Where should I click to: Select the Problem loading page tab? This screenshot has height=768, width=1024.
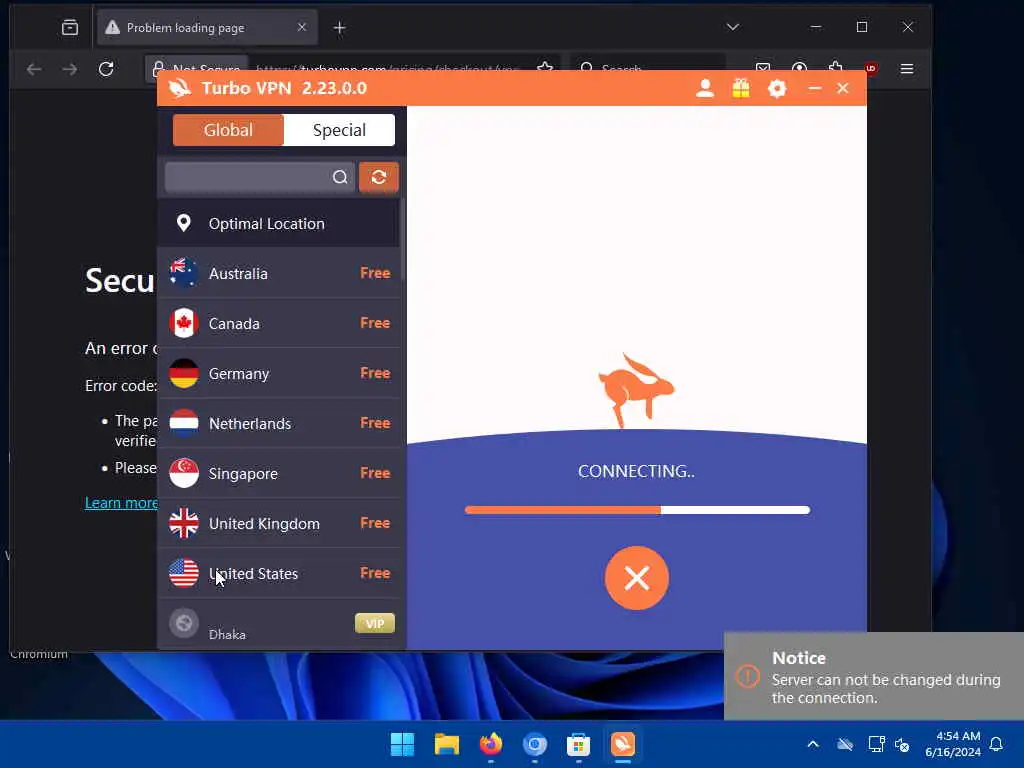(207, 27)
